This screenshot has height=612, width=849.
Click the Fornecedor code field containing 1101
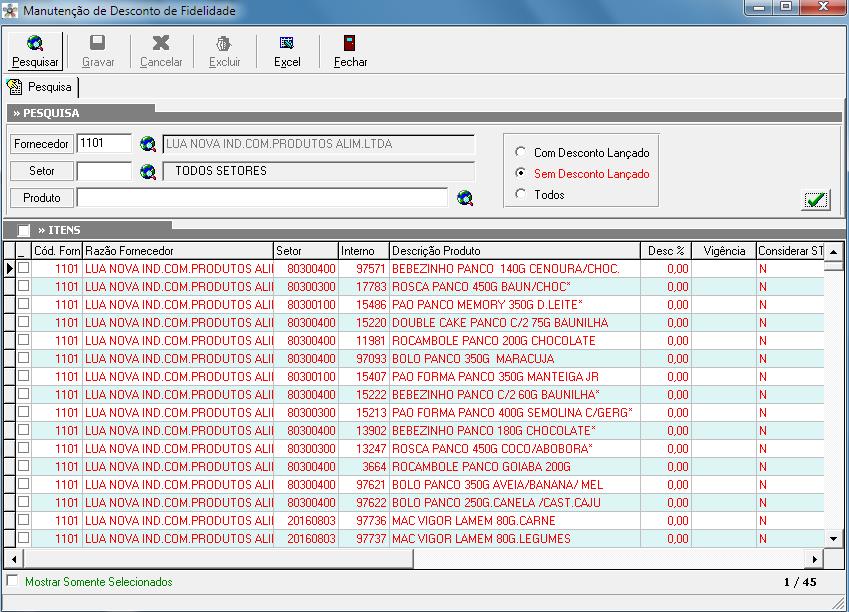click(104, 143)
